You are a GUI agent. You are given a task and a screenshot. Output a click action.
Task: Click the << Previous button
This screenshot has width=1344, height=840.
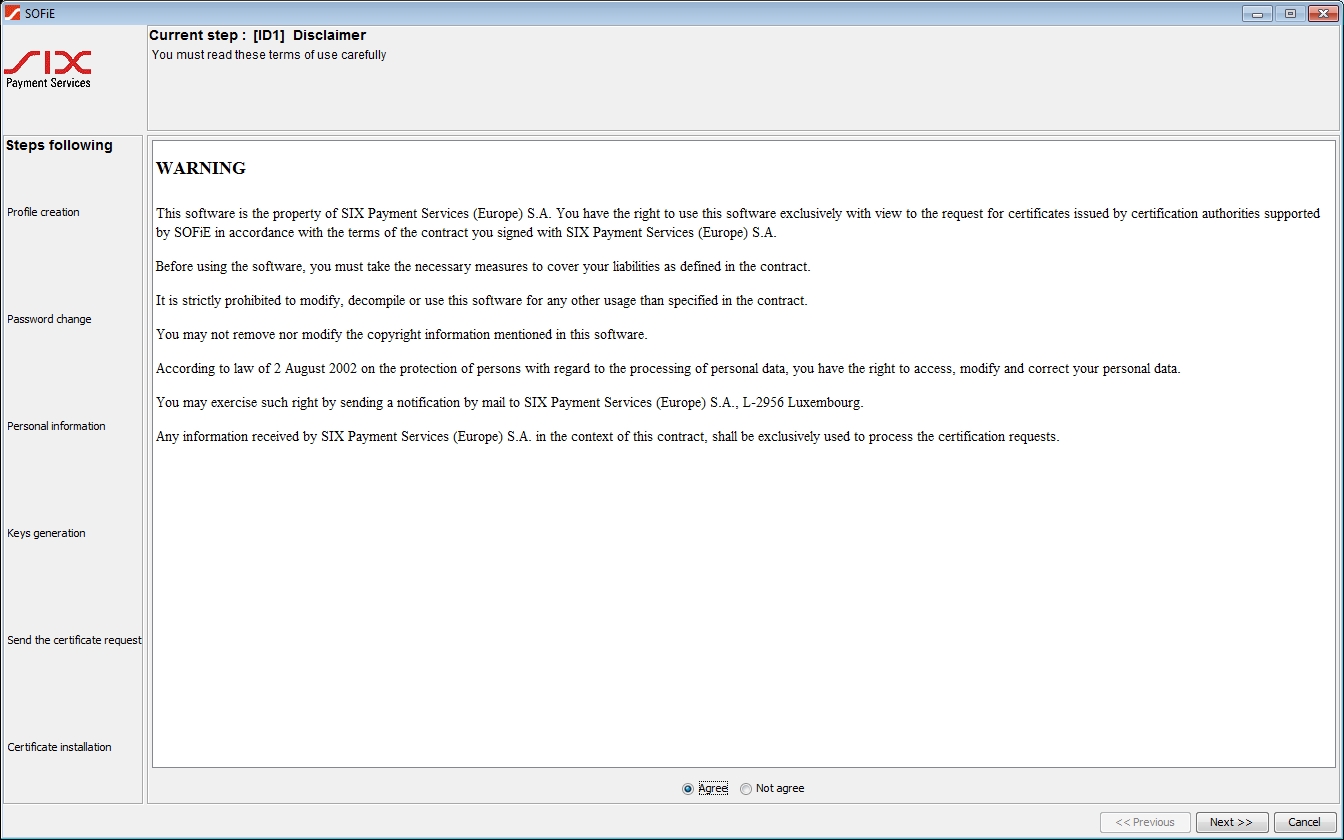pyautogui.click(x=1145, y=822)
